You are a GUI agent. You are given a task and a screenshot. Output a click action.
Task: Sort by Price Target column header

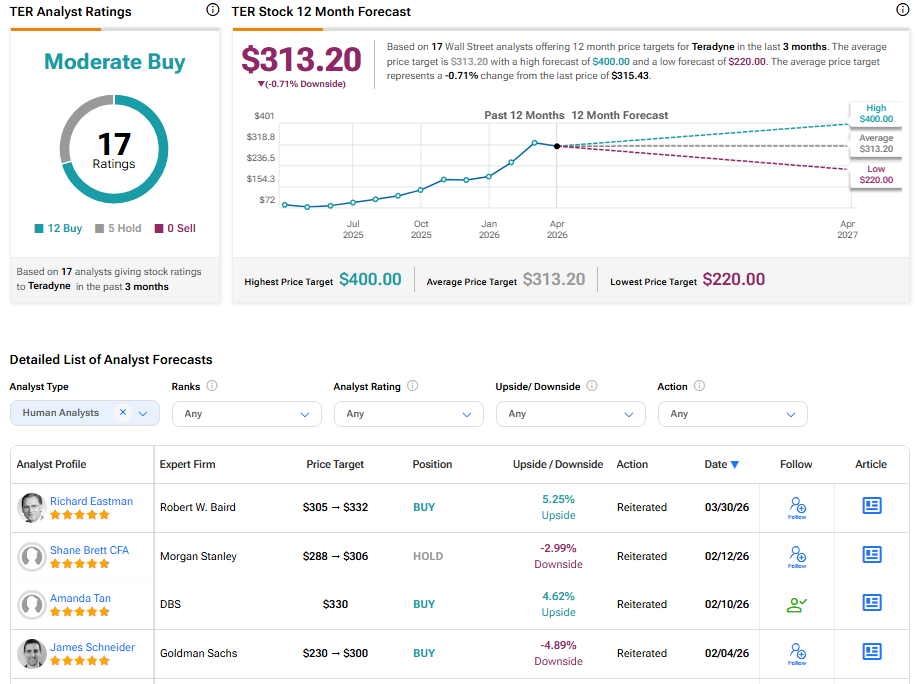335,464
